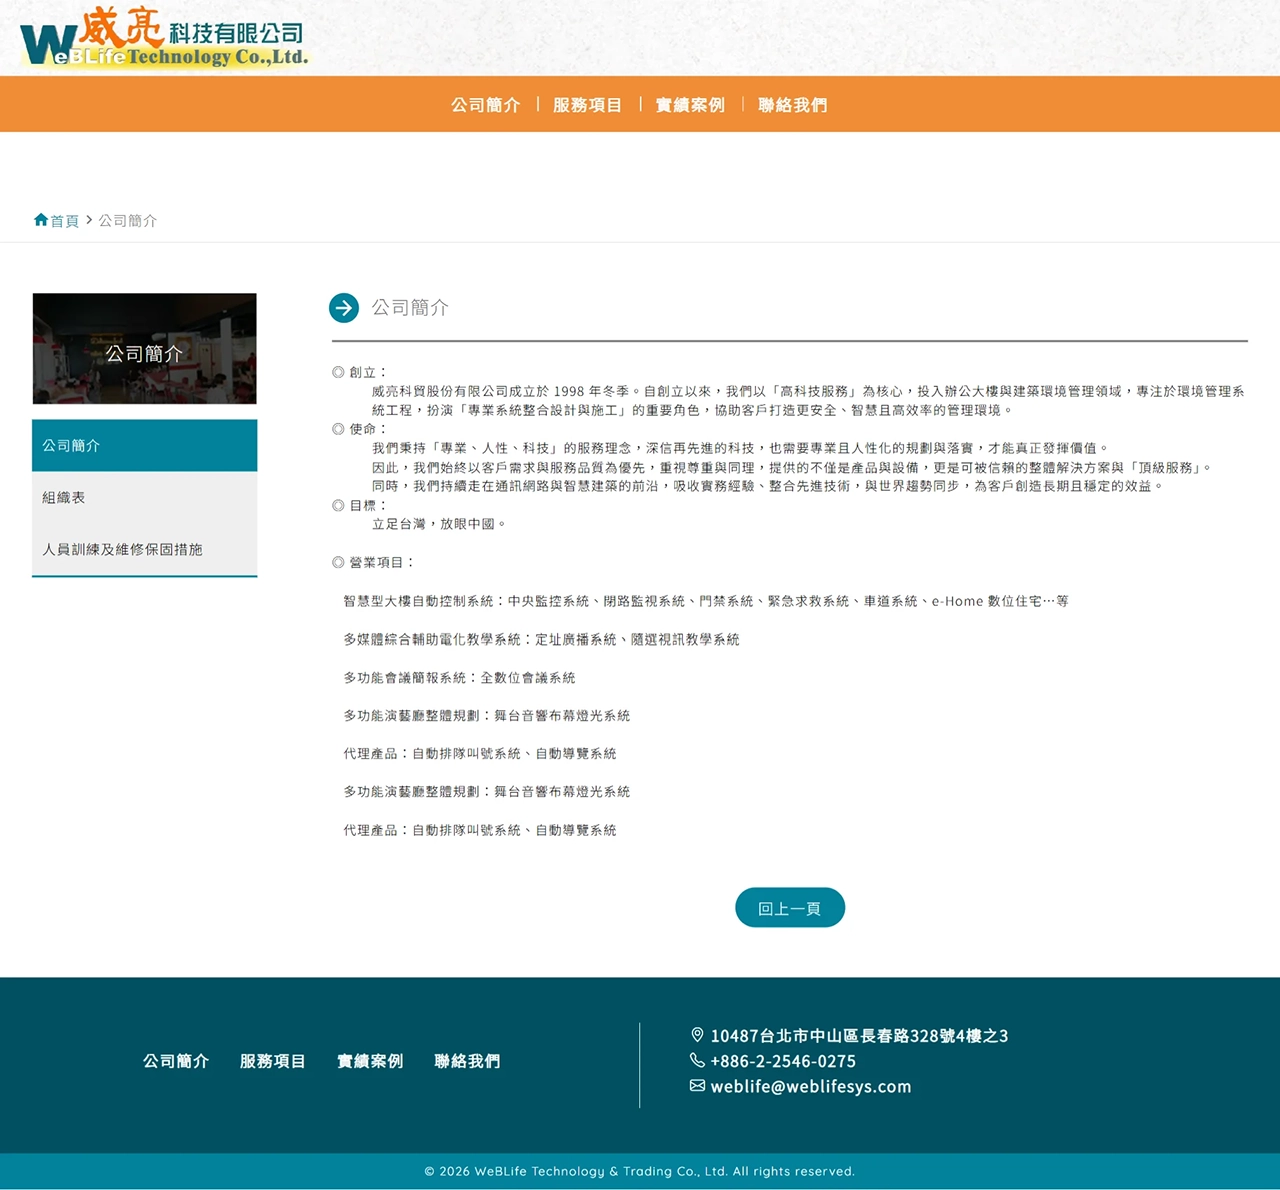Screen dimensions: 1280x1190
Task: Click the ◎ 目標 section label
Action: point(359,506)
